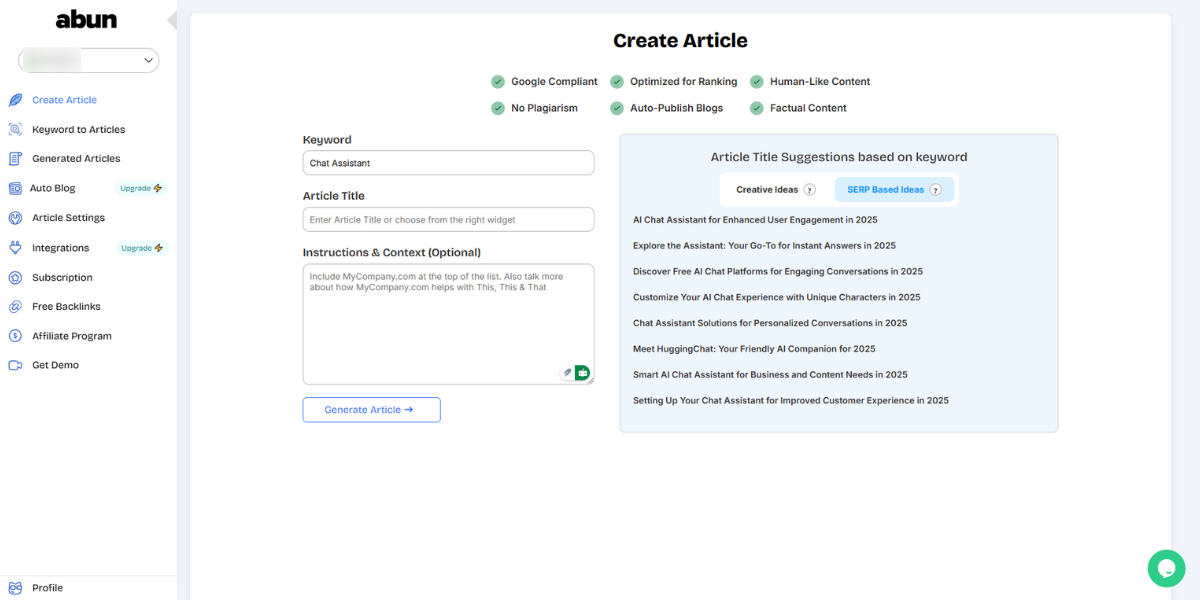The image size is (1200, 600).
Task: Collapse the sidebar using the arrow handle
Action: [x=172, y=20]
